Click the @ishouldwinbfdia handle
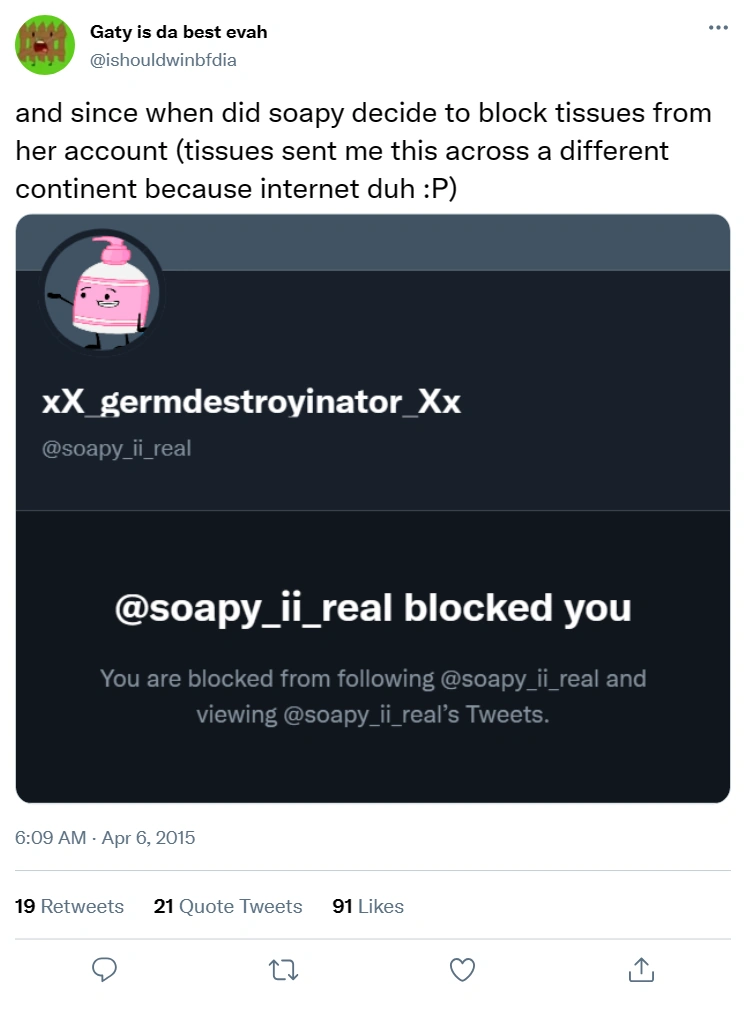 163,60
